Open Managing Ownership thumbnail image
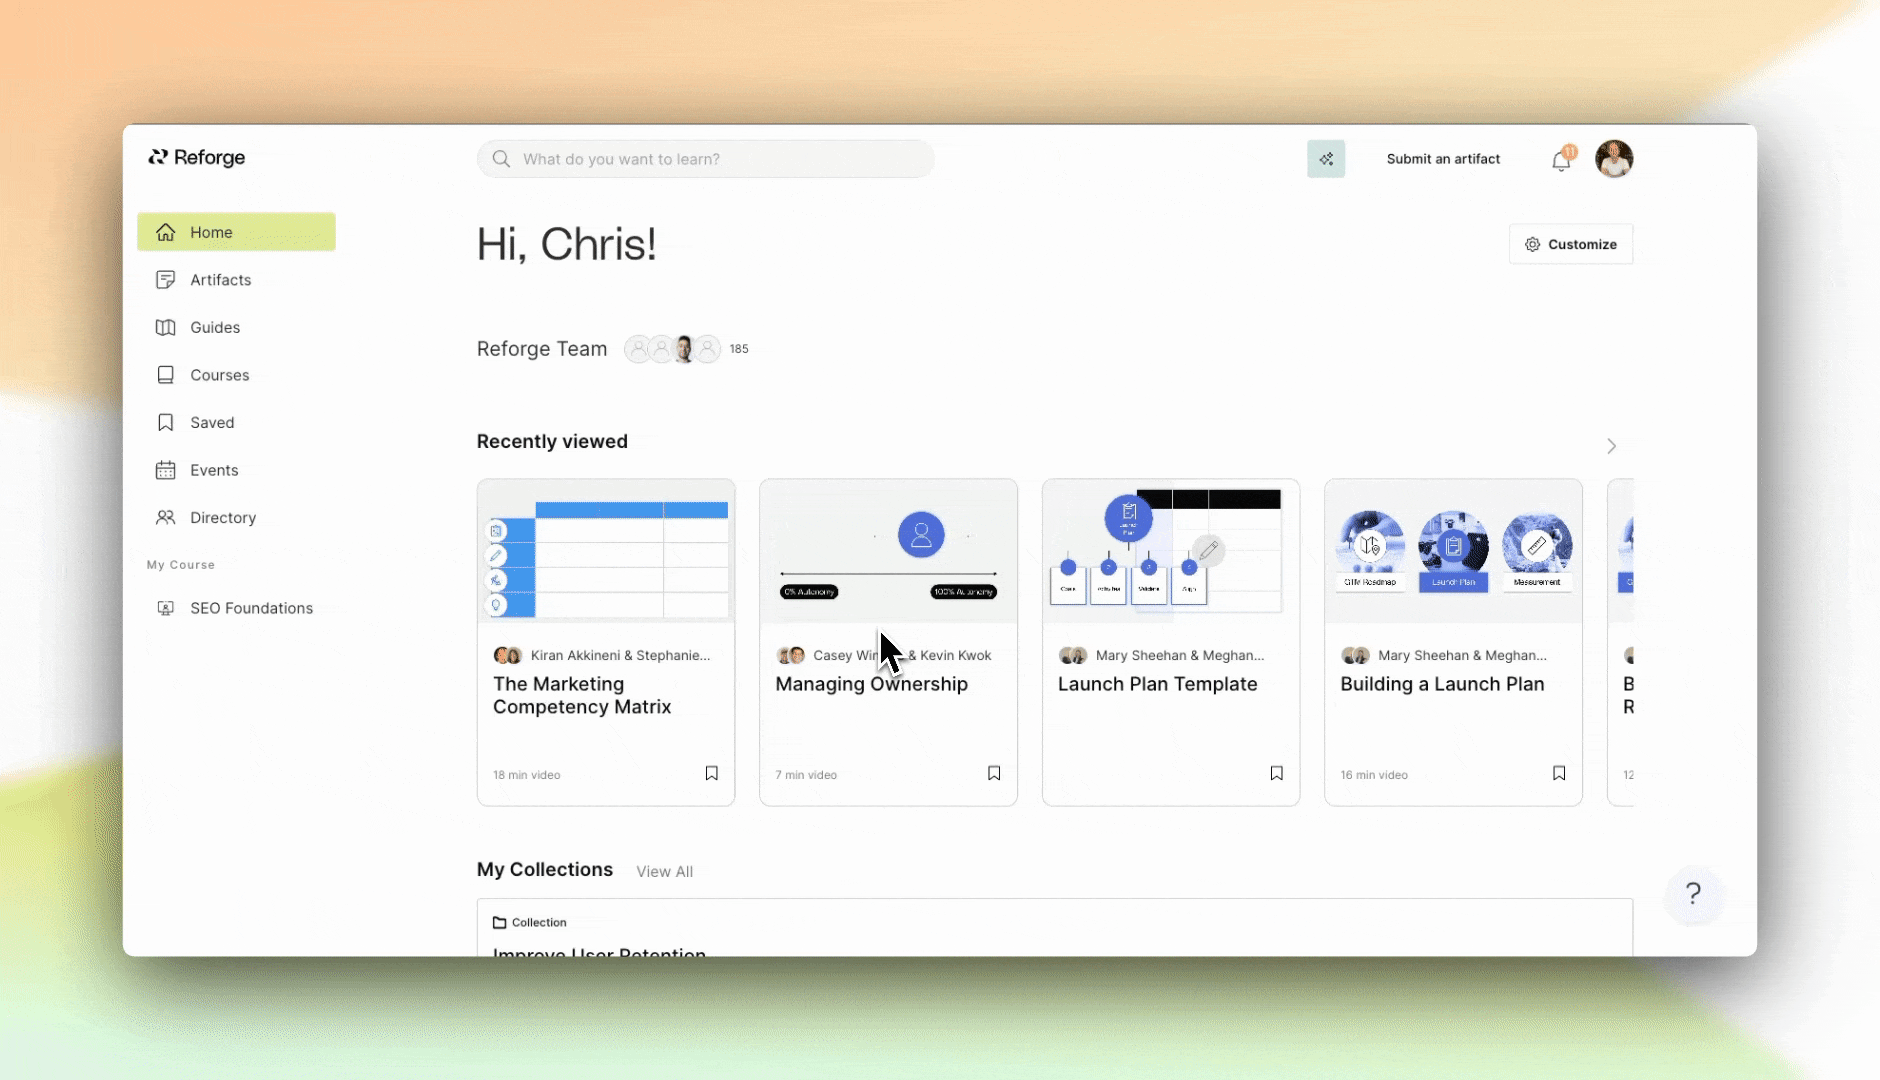 pos(888,551)
